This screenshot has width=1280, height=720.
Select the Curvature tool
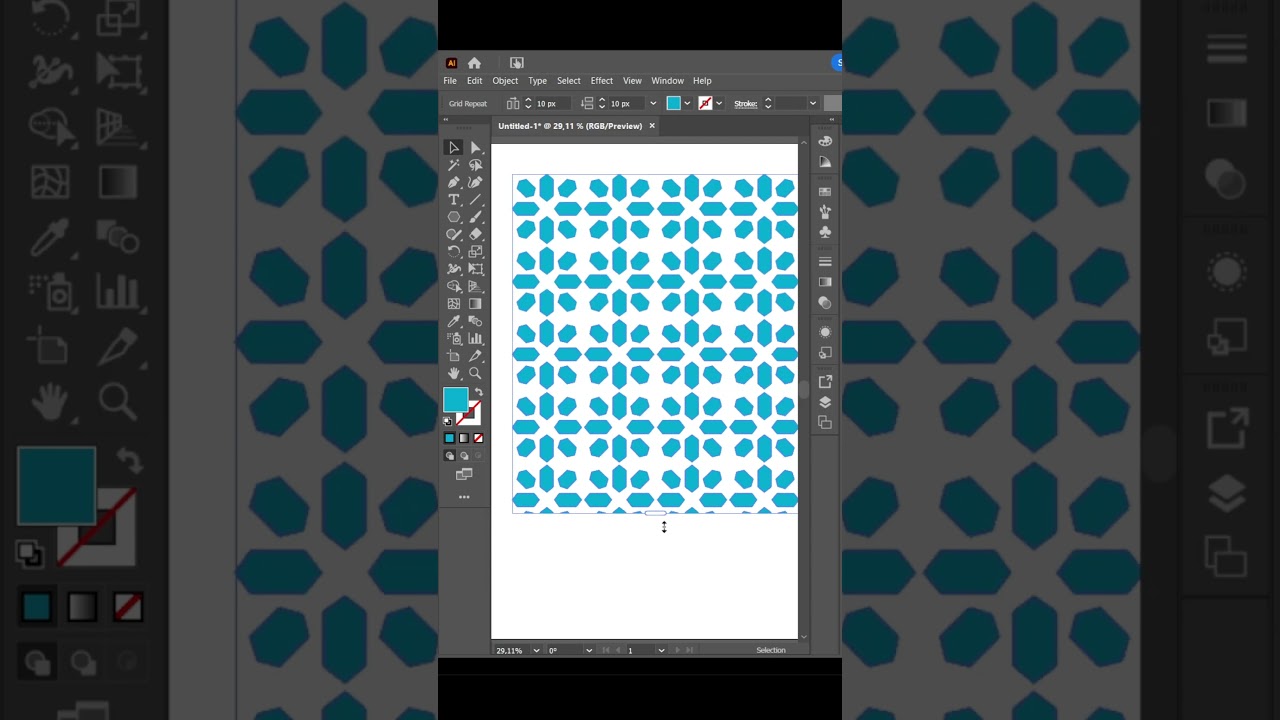click(476, 182)
